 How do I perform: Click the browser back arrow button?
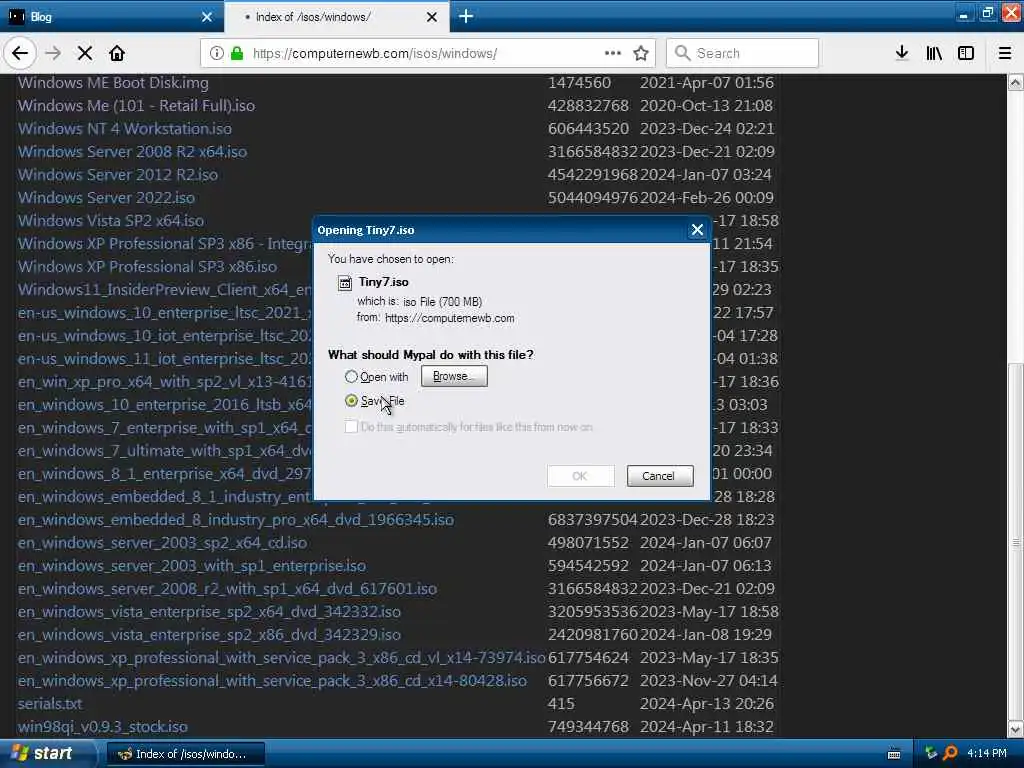[20, 53]
